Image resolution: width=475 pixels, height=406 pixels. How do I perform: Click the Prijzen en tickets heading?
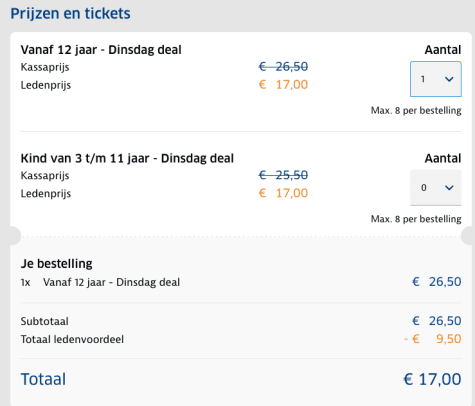click(x=70, y=14)
